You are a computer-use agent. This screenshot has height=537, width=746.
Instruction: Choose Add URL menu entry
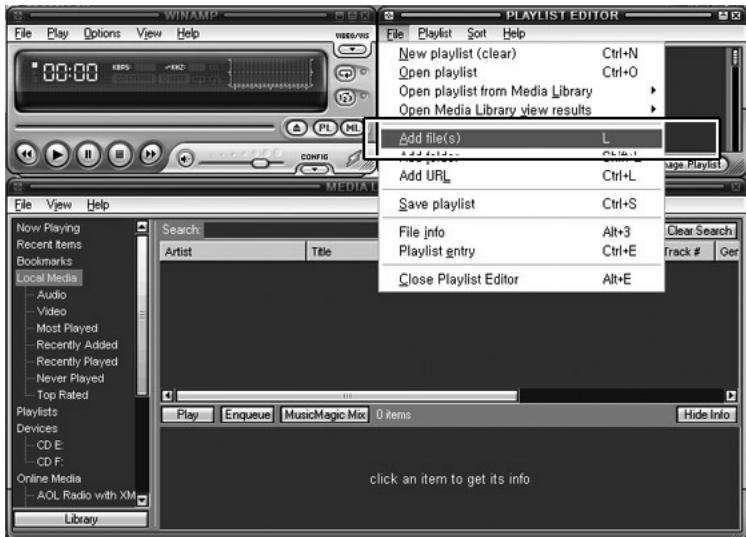click(x=521, y=176)
